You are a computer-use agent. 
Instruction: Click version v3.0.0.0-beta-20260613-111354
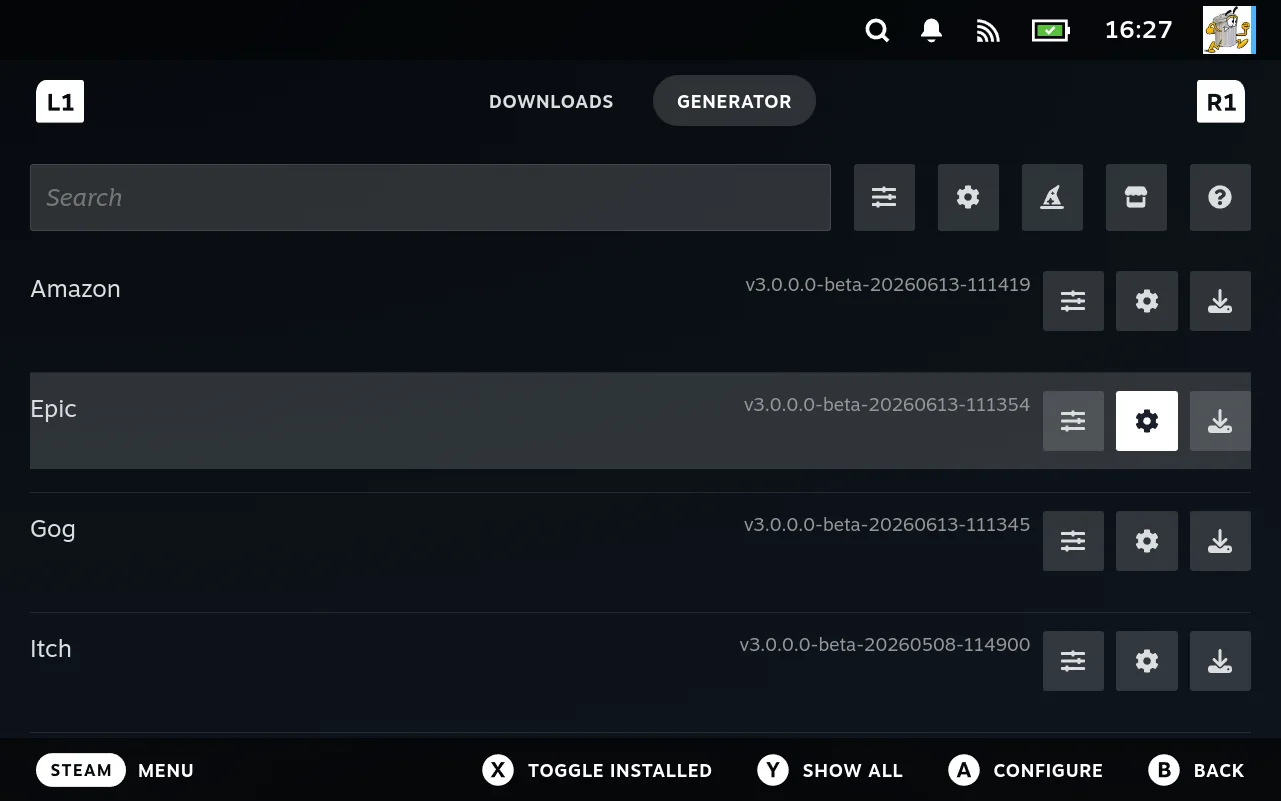pos(887,405)
